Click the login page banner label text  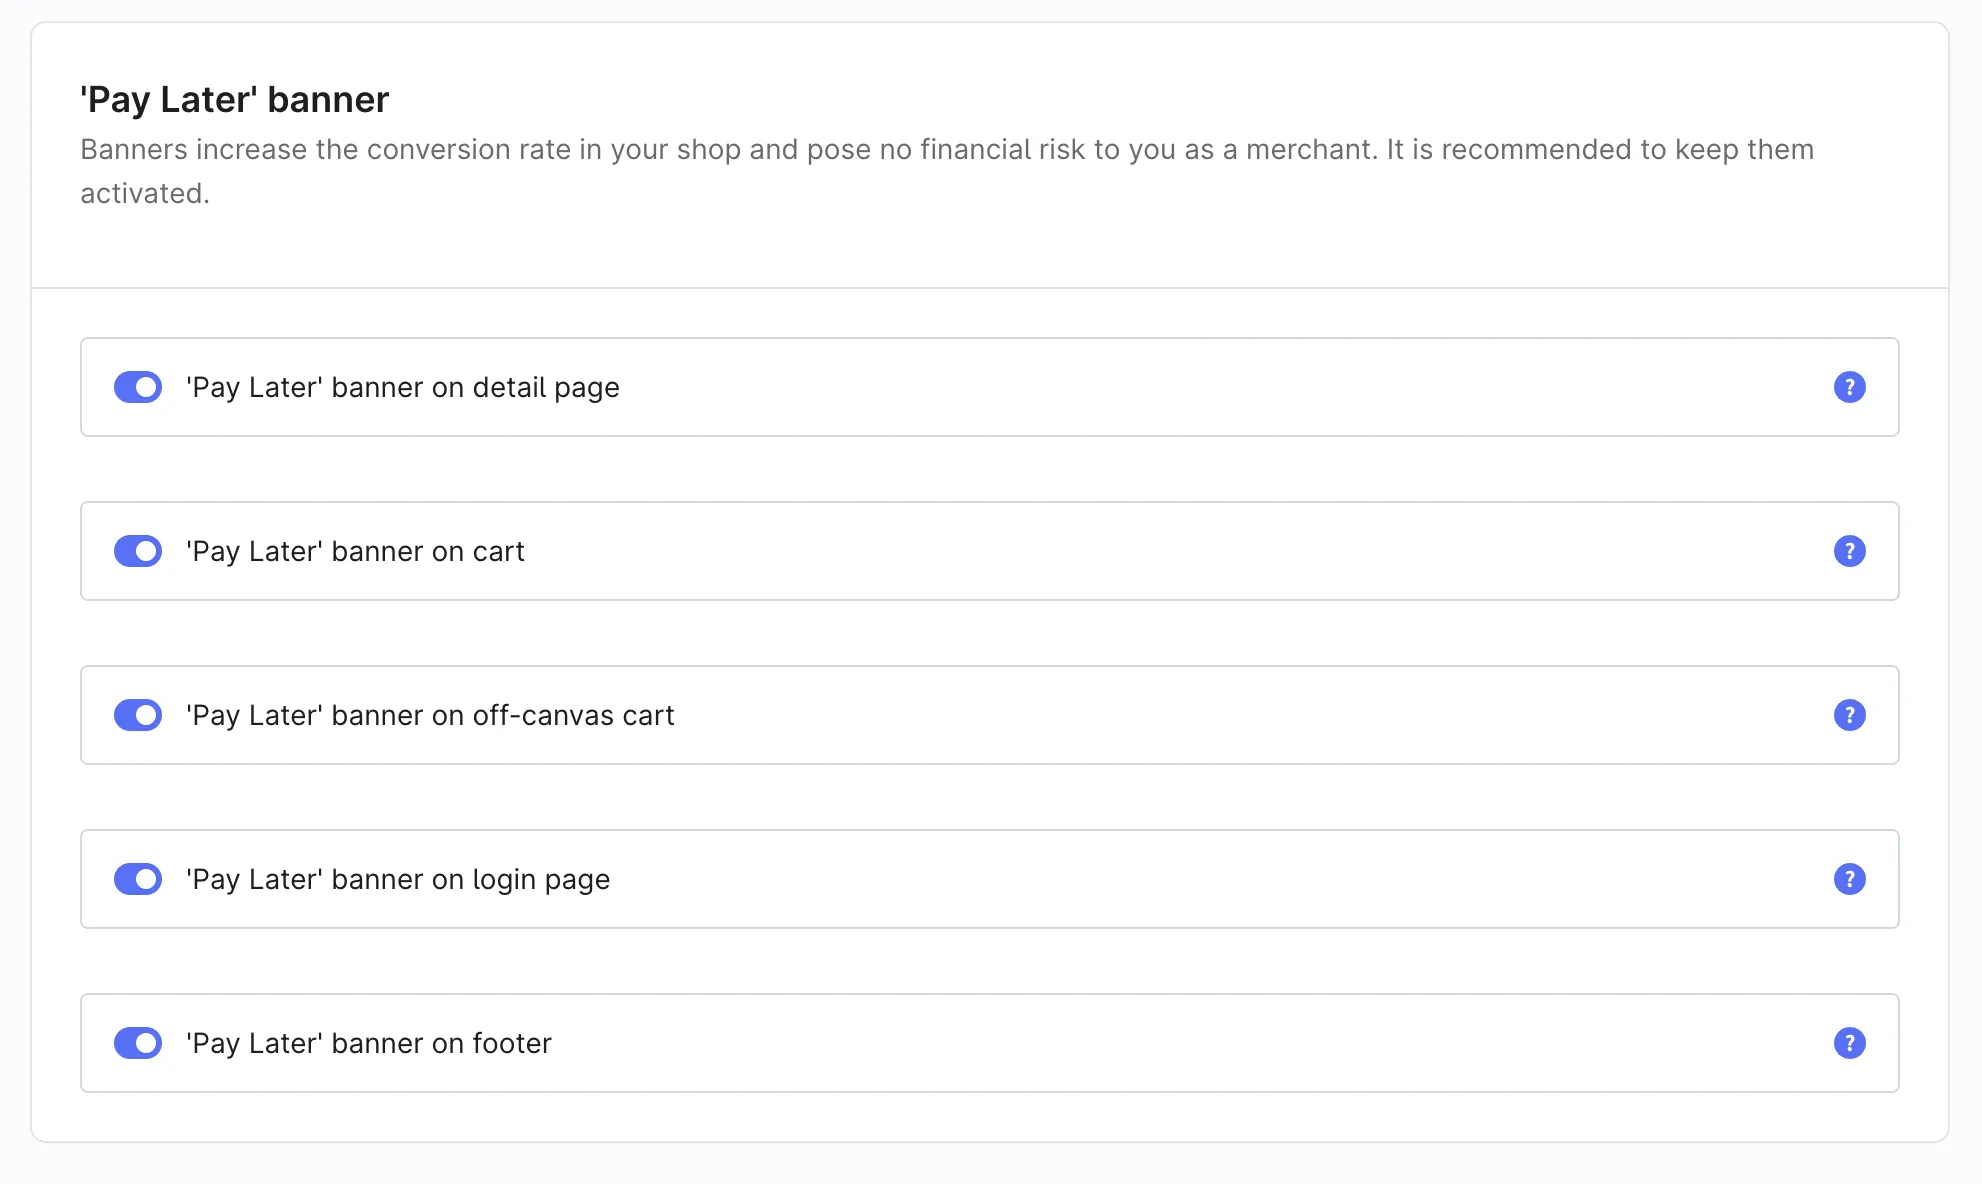pos(398,879)
